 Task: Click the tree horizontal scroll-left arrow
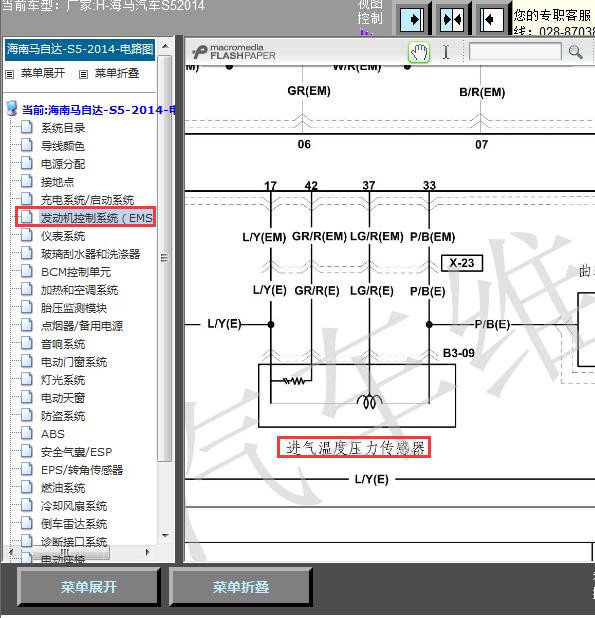[x=11, y=552]
